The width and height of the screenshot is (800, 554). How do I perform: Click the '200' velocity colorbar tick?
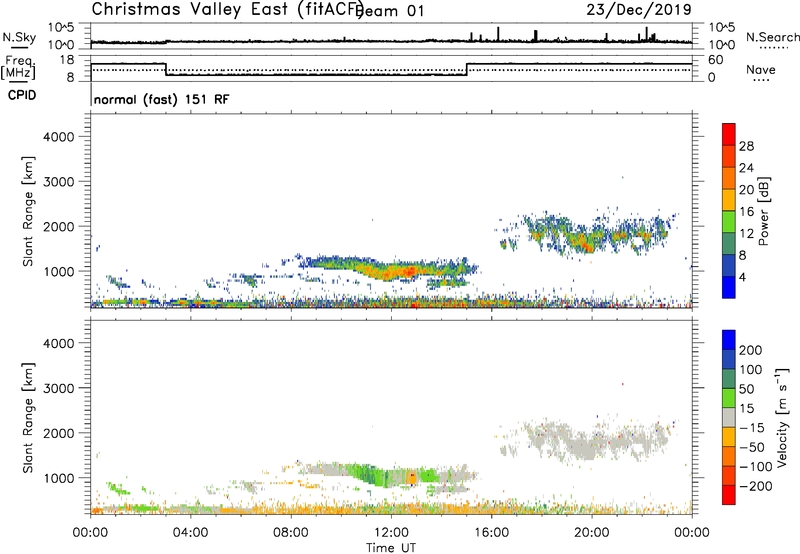[751, 350]
